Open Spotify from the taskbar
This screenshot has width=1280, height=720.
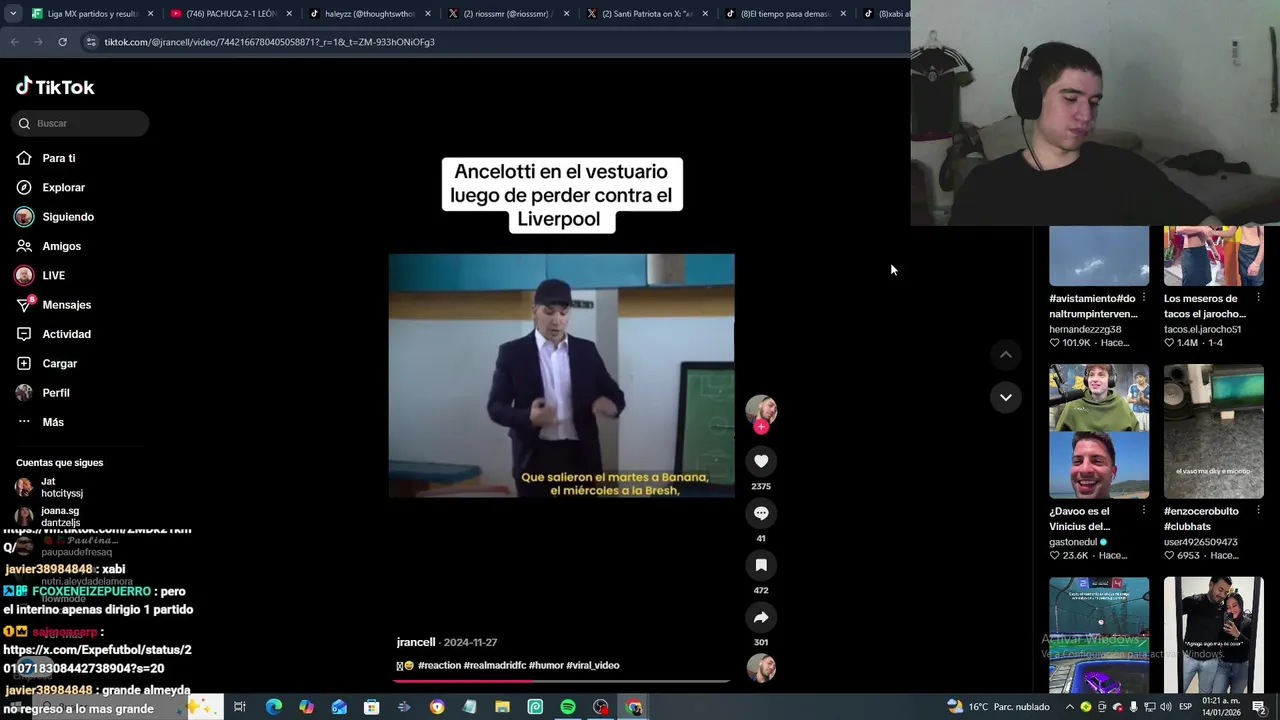pyautogui.click(x=568, y=707)
